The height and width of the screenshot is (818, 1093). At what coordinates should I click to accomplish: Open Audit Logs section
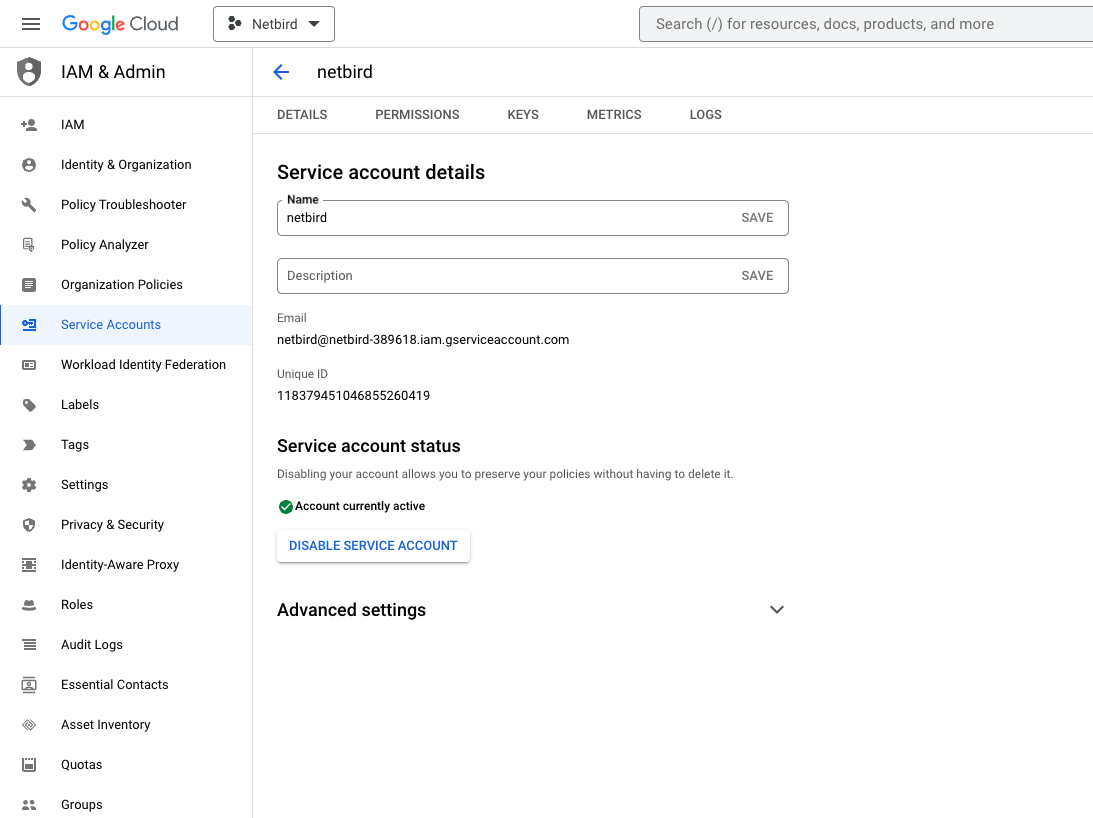click(90, 644)
